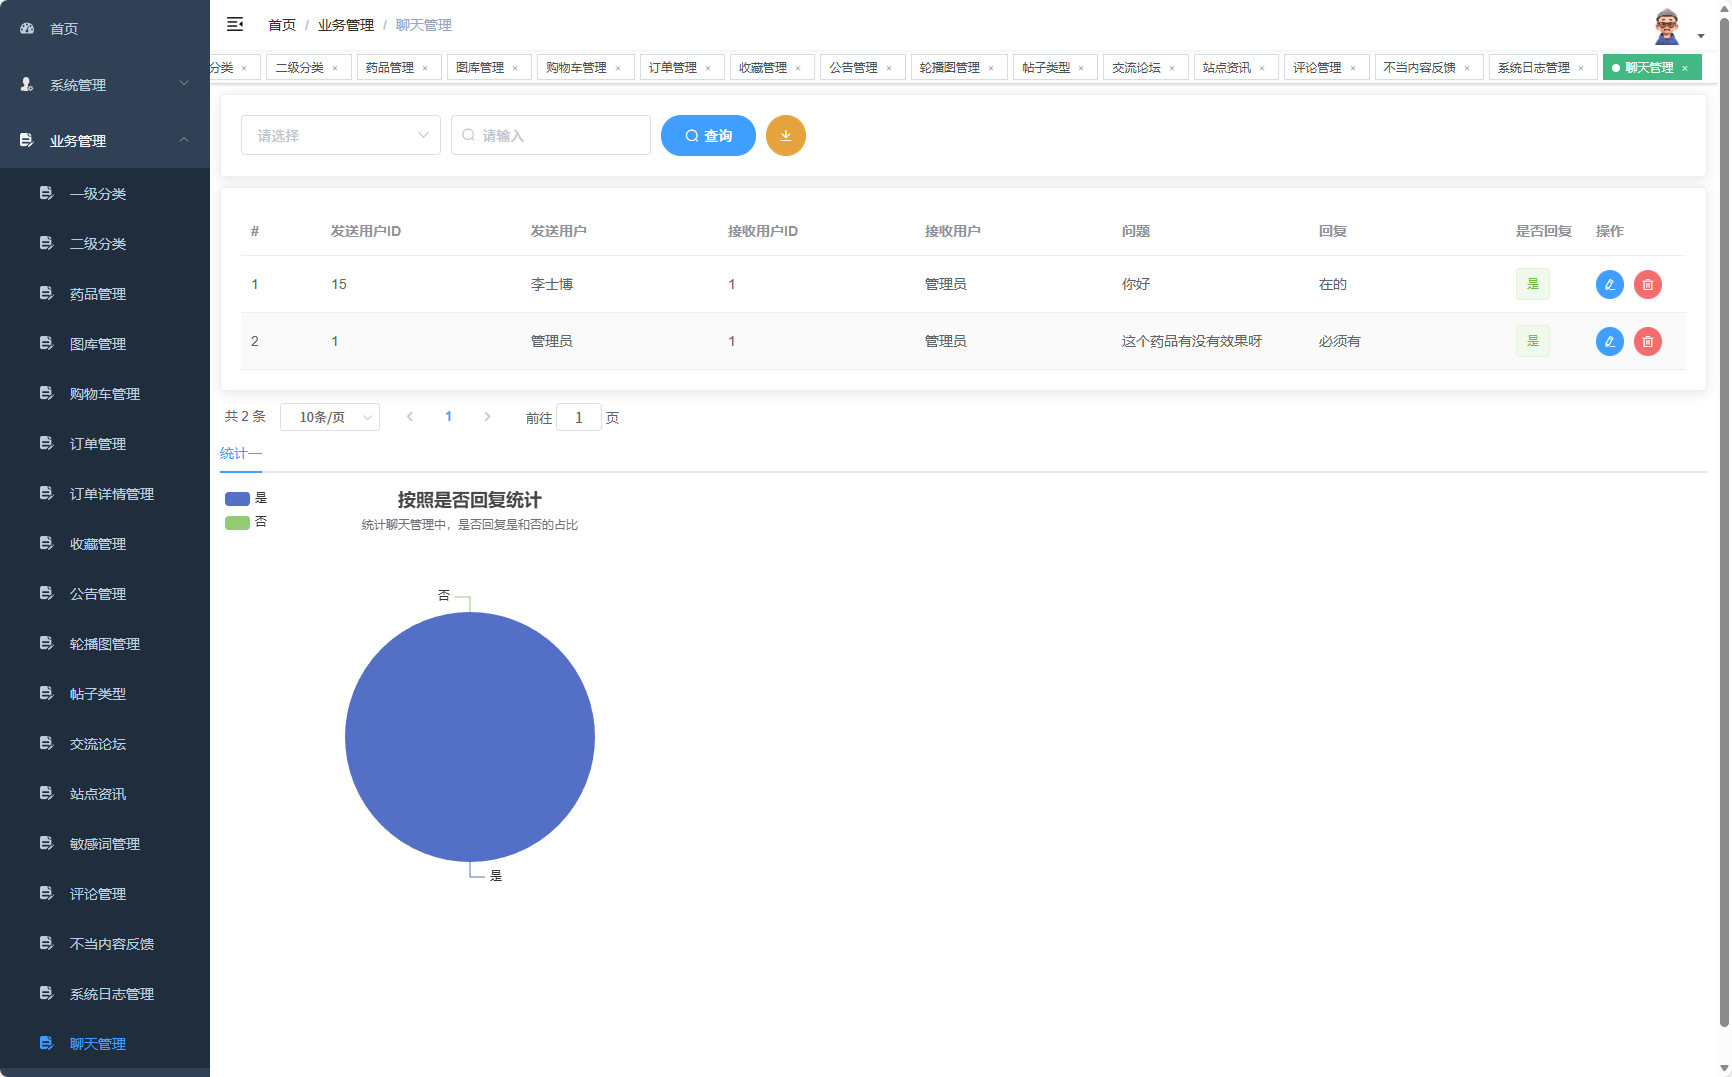The width and height of the screenshot is (1732, 1077).
Task: Select the 统计一 statistics tab
Action: 240,453
